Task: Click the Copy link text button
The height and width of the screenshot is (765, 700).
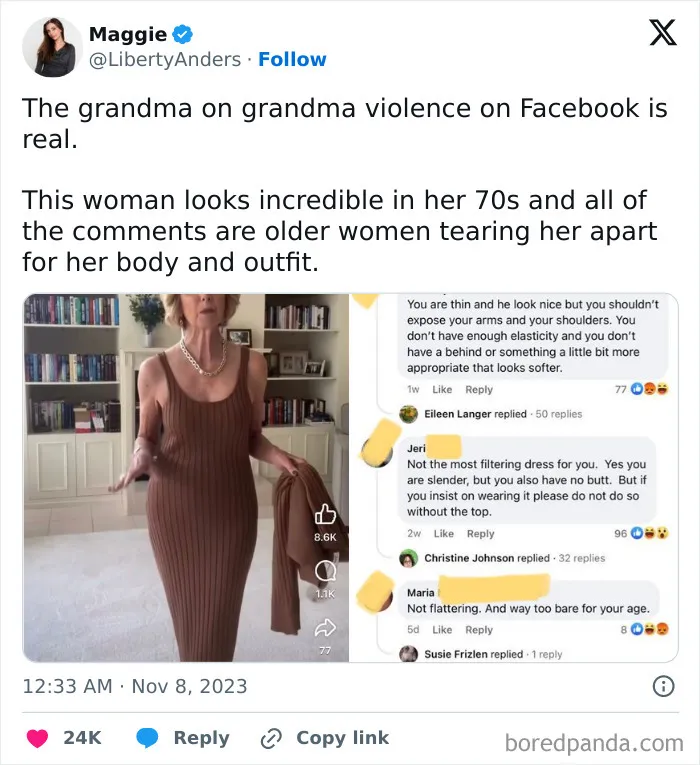Action: [x=342, y=738]
